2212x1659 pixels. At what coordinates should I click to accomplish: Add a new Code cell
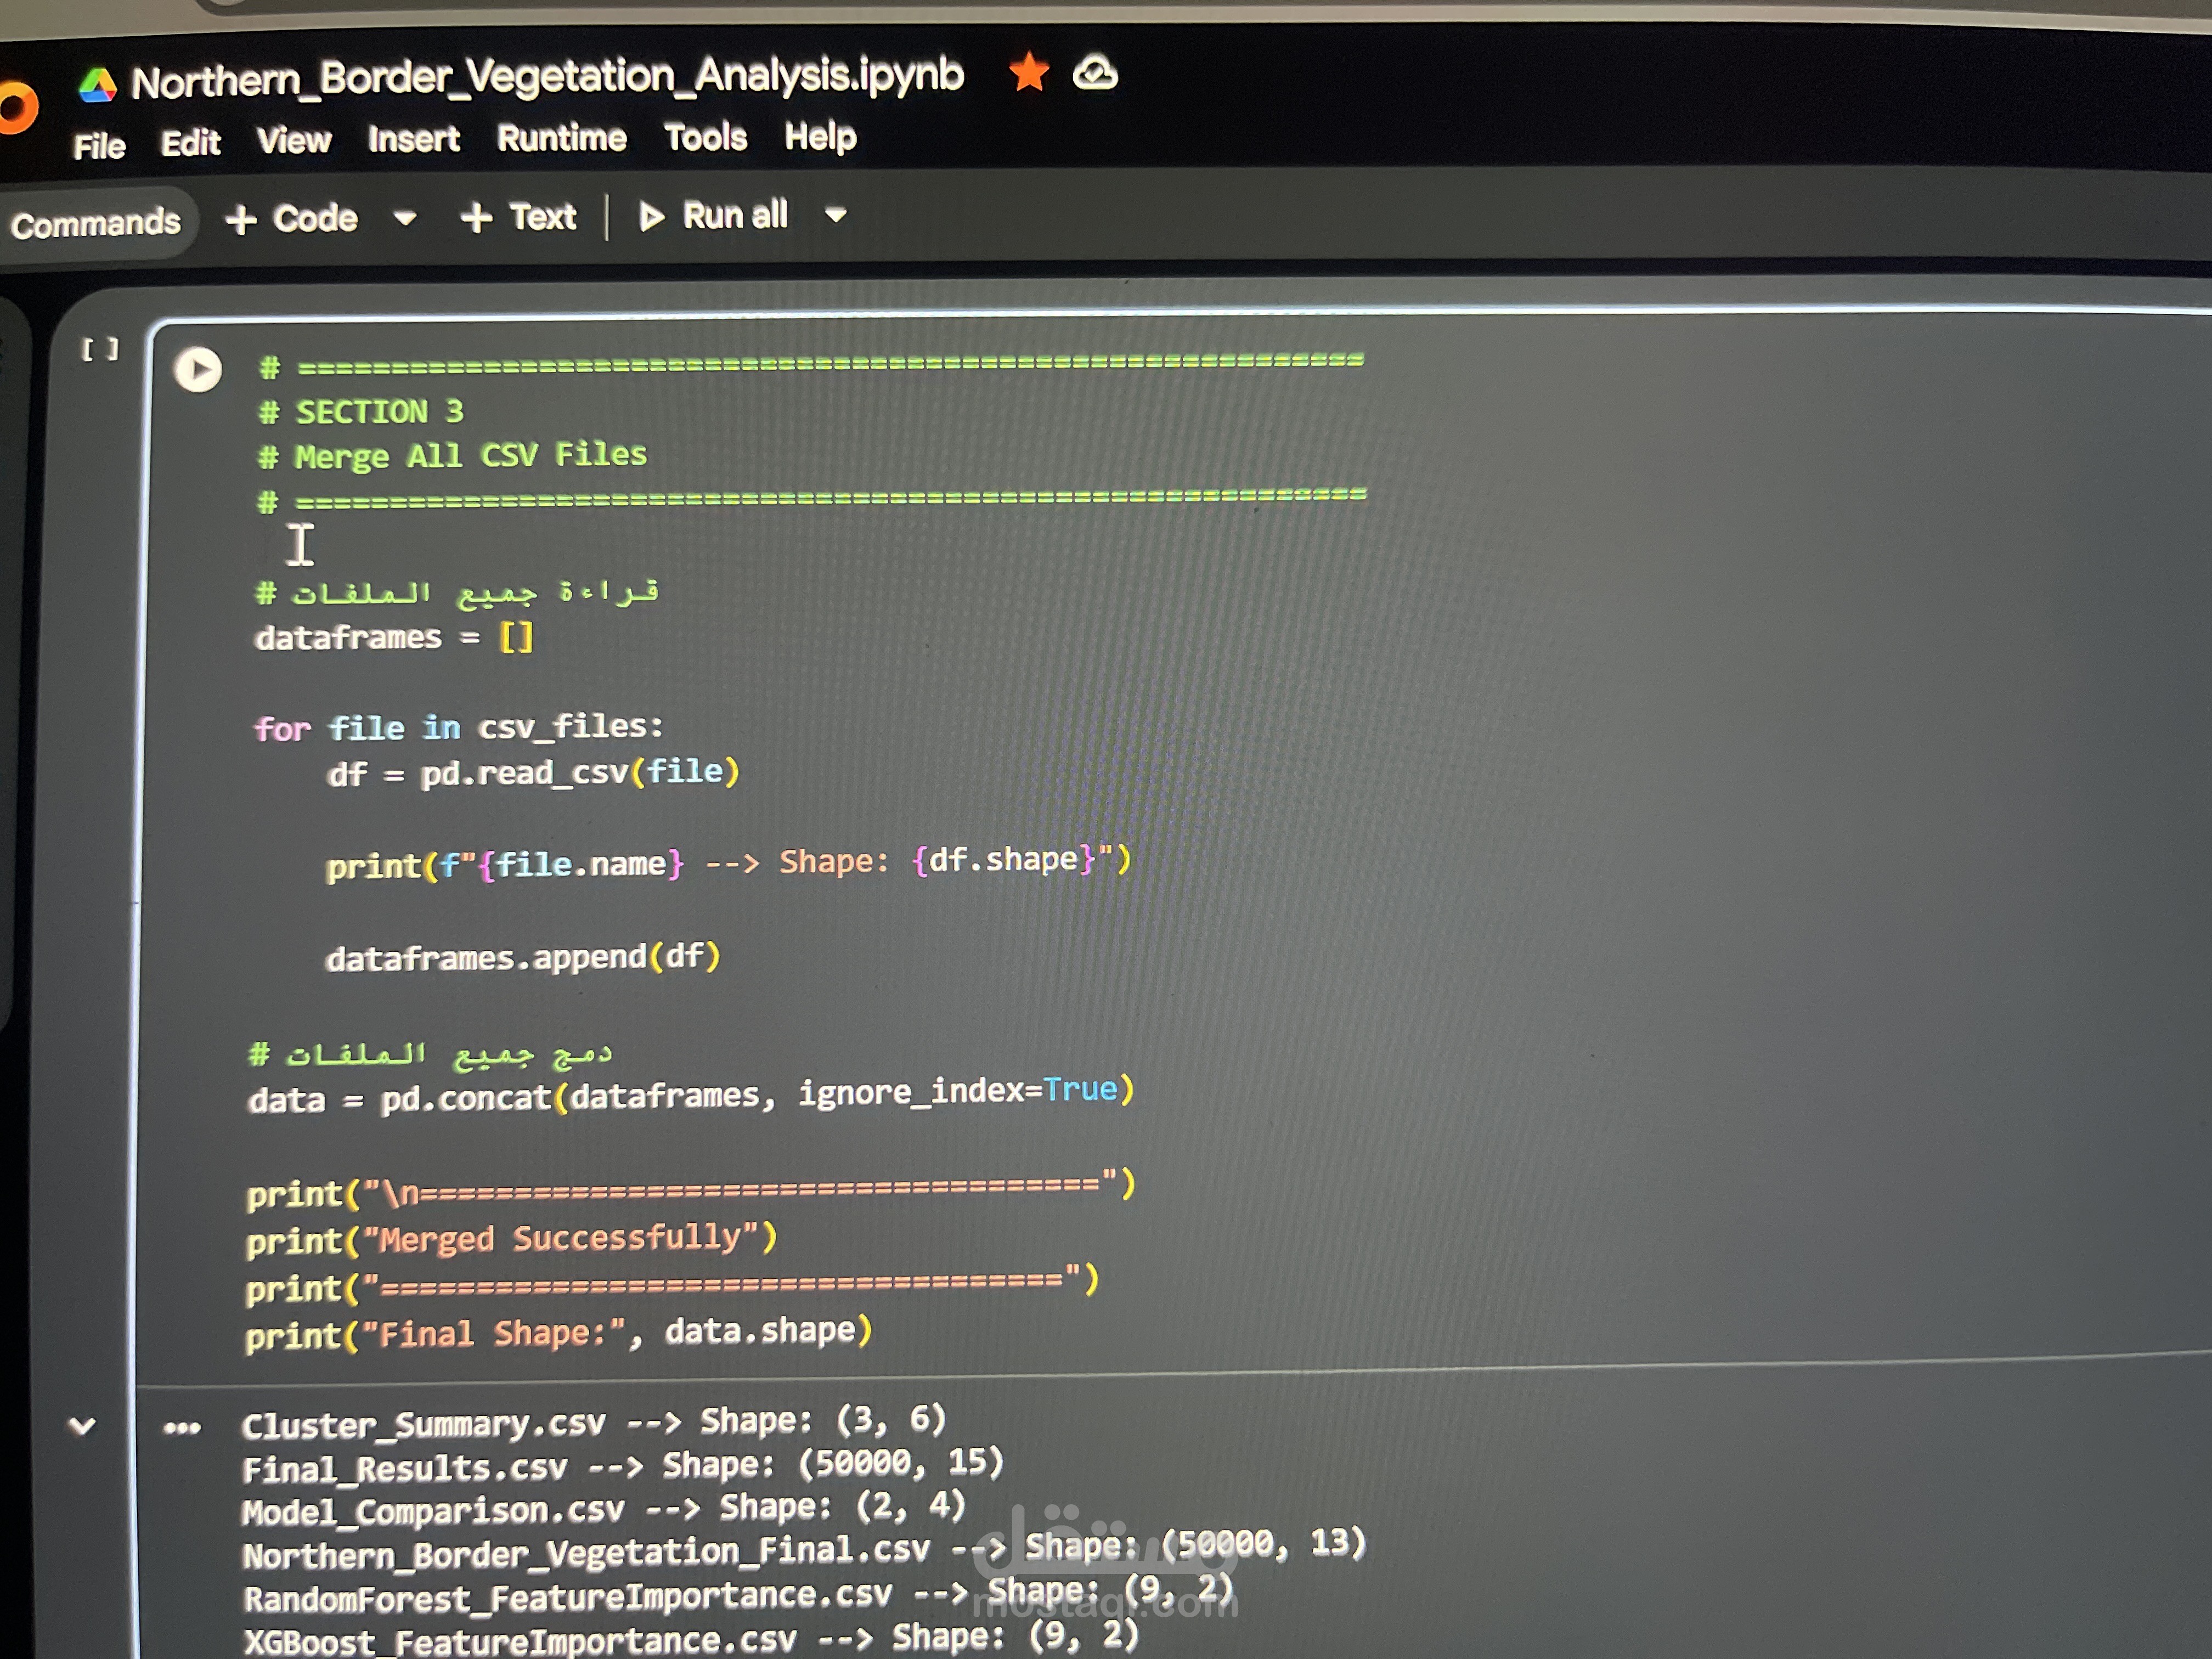(291, 219)
